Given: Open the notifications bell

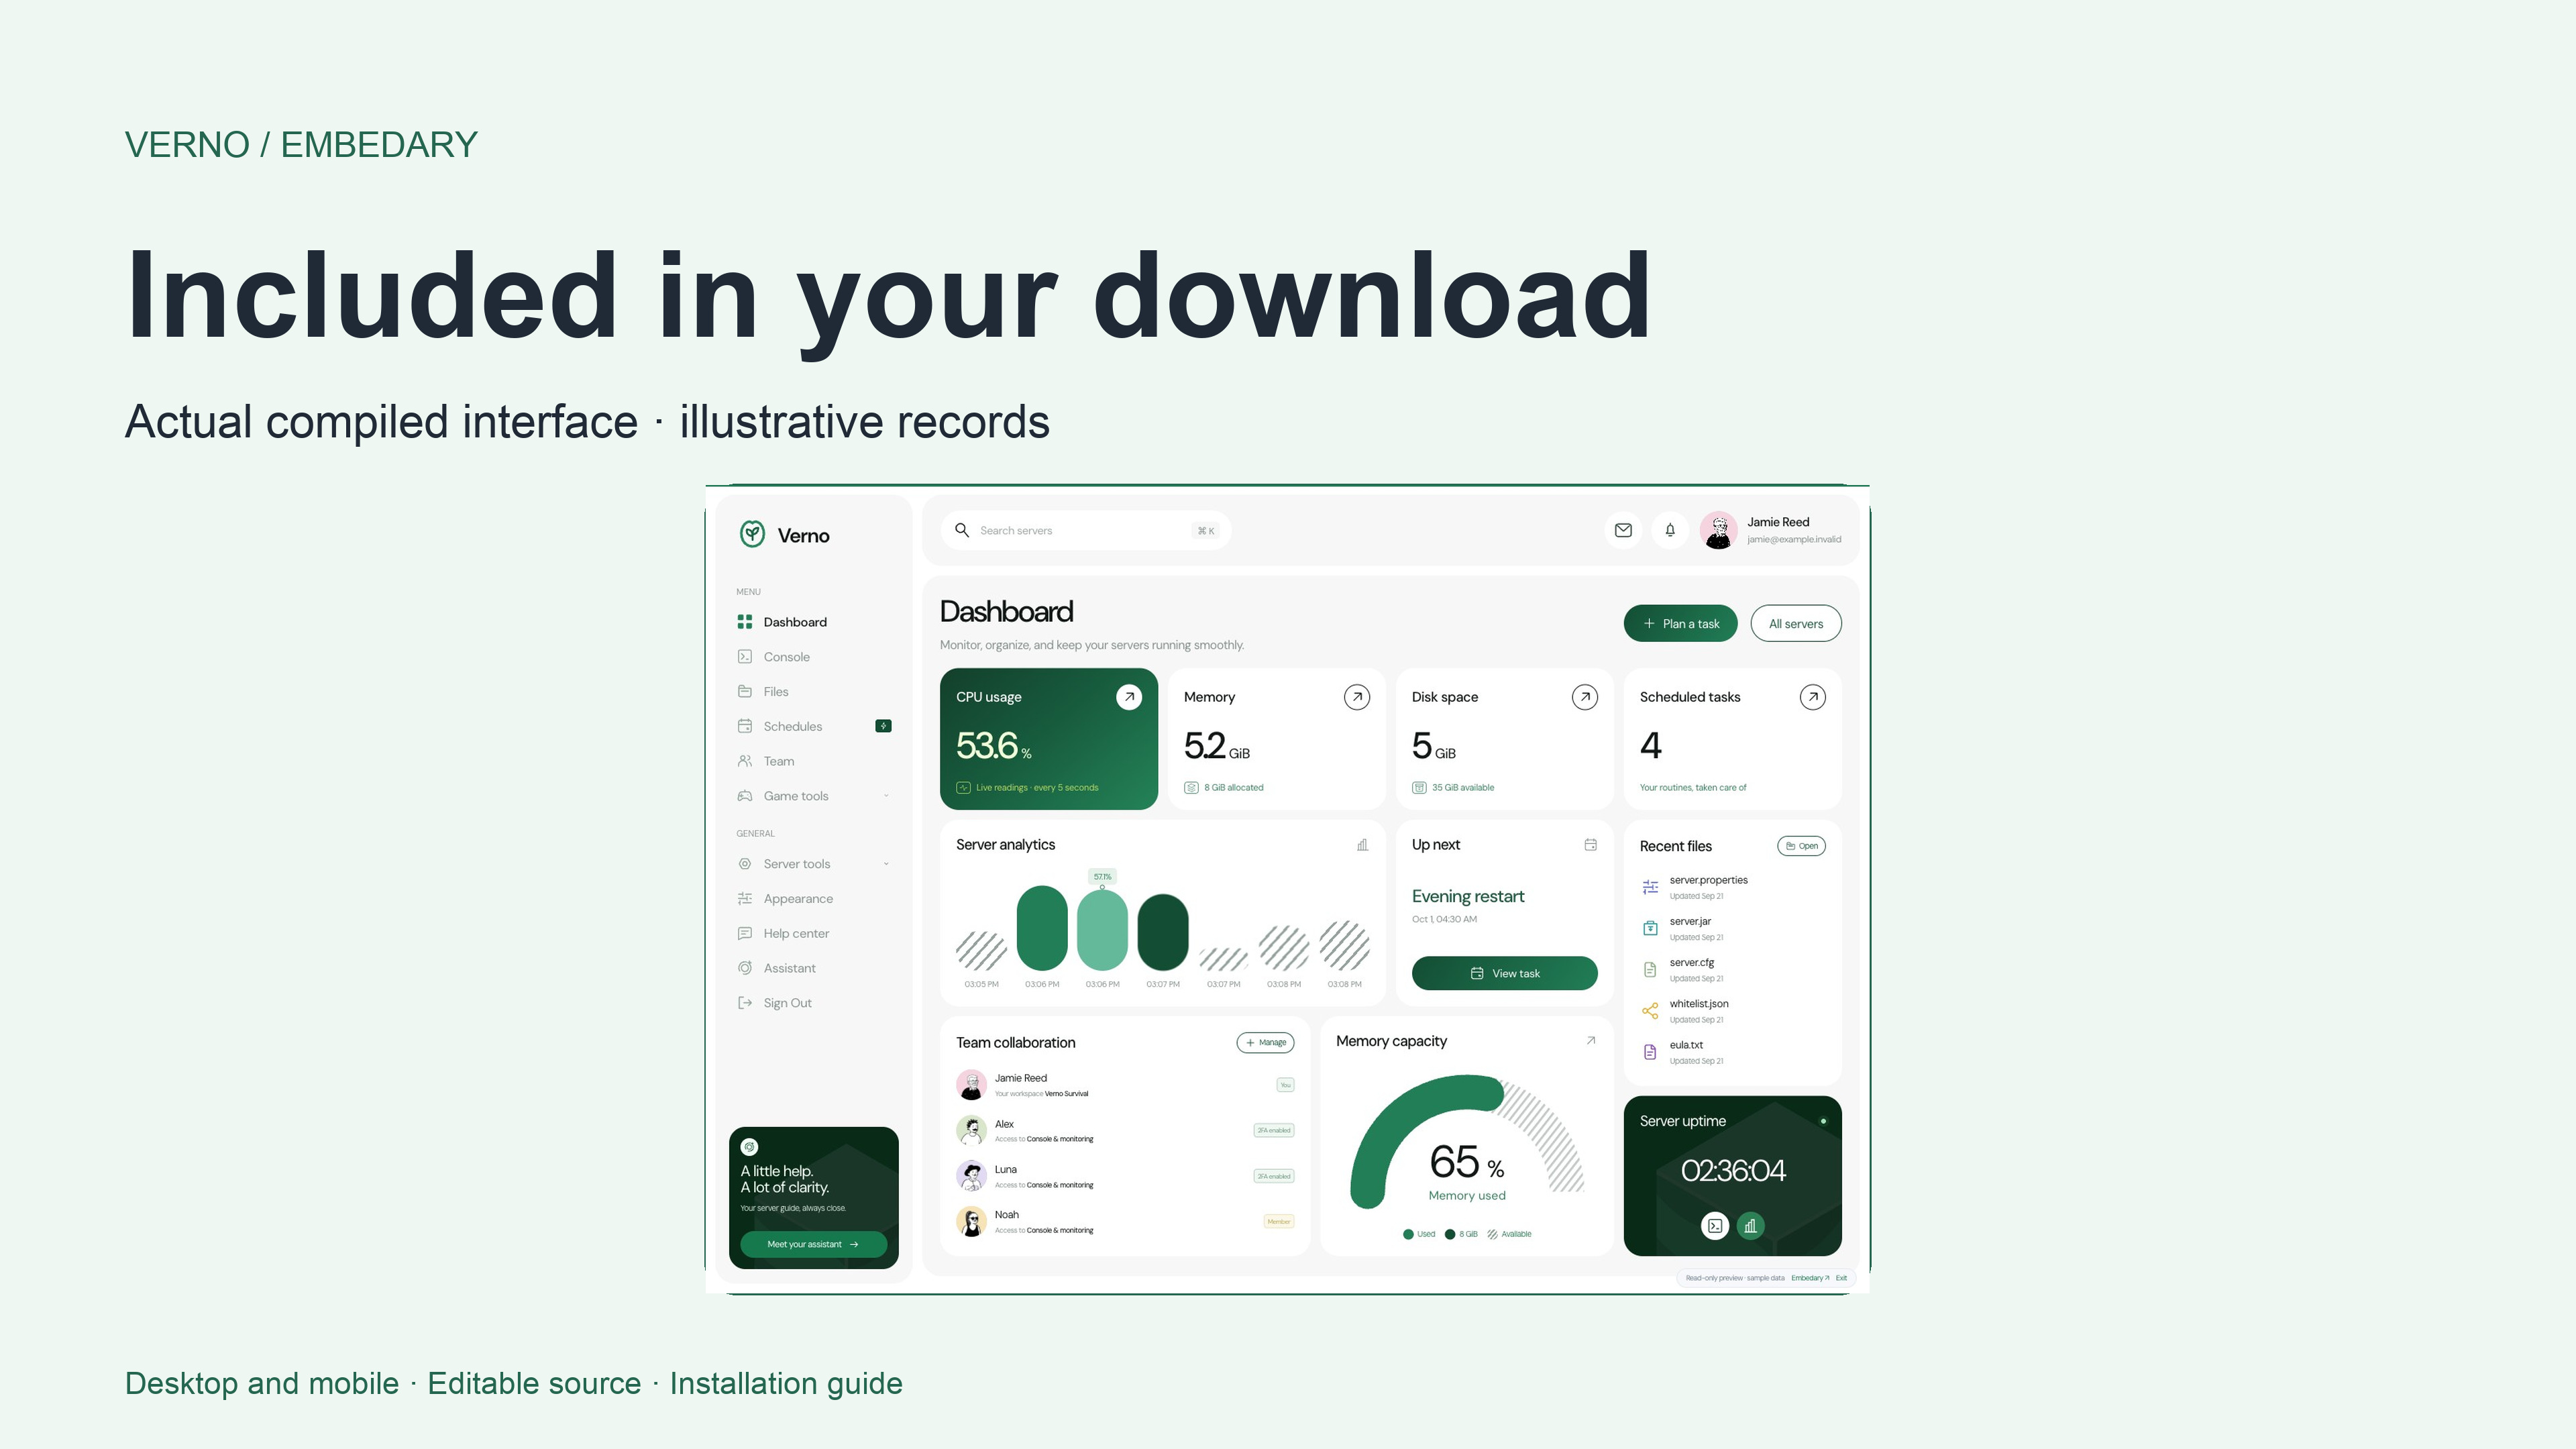Looking at the screenshot, I should coord(1670,530).
